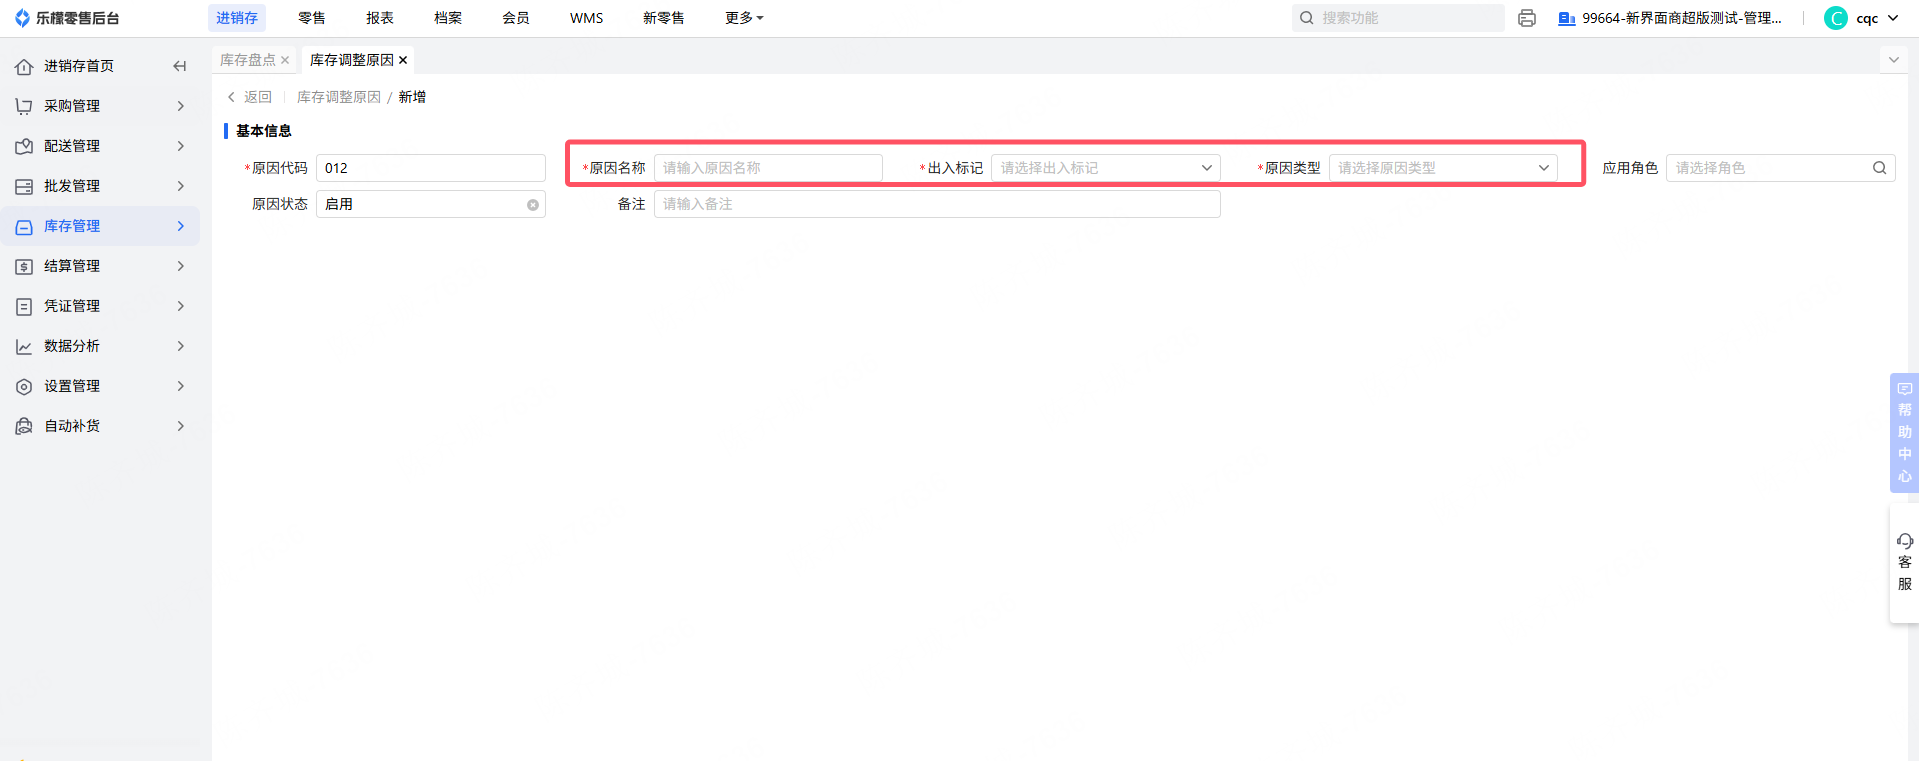Open the 更多 dropdown menu
The width and height of the screenshot is (1919, 761).
pyautogui.click(x=744, y=18)
